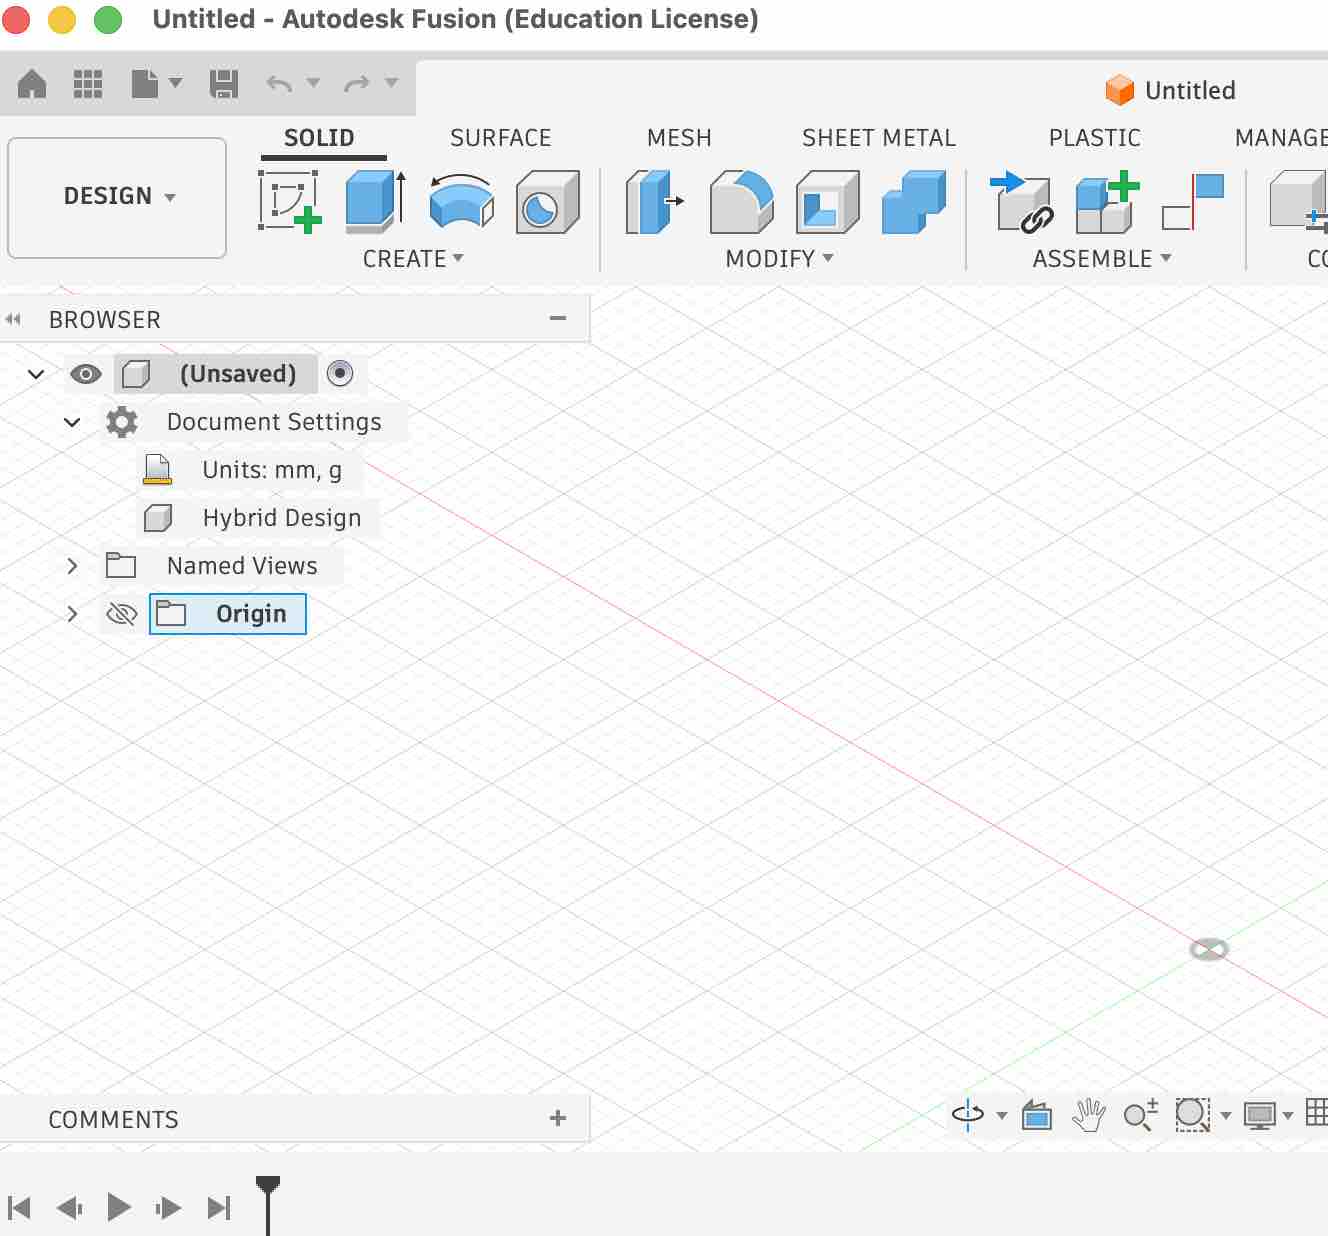This screenshot has width=1328, height=1236.
Task: Select the Untitled document tab
Action: click(x=1170, y=90)
